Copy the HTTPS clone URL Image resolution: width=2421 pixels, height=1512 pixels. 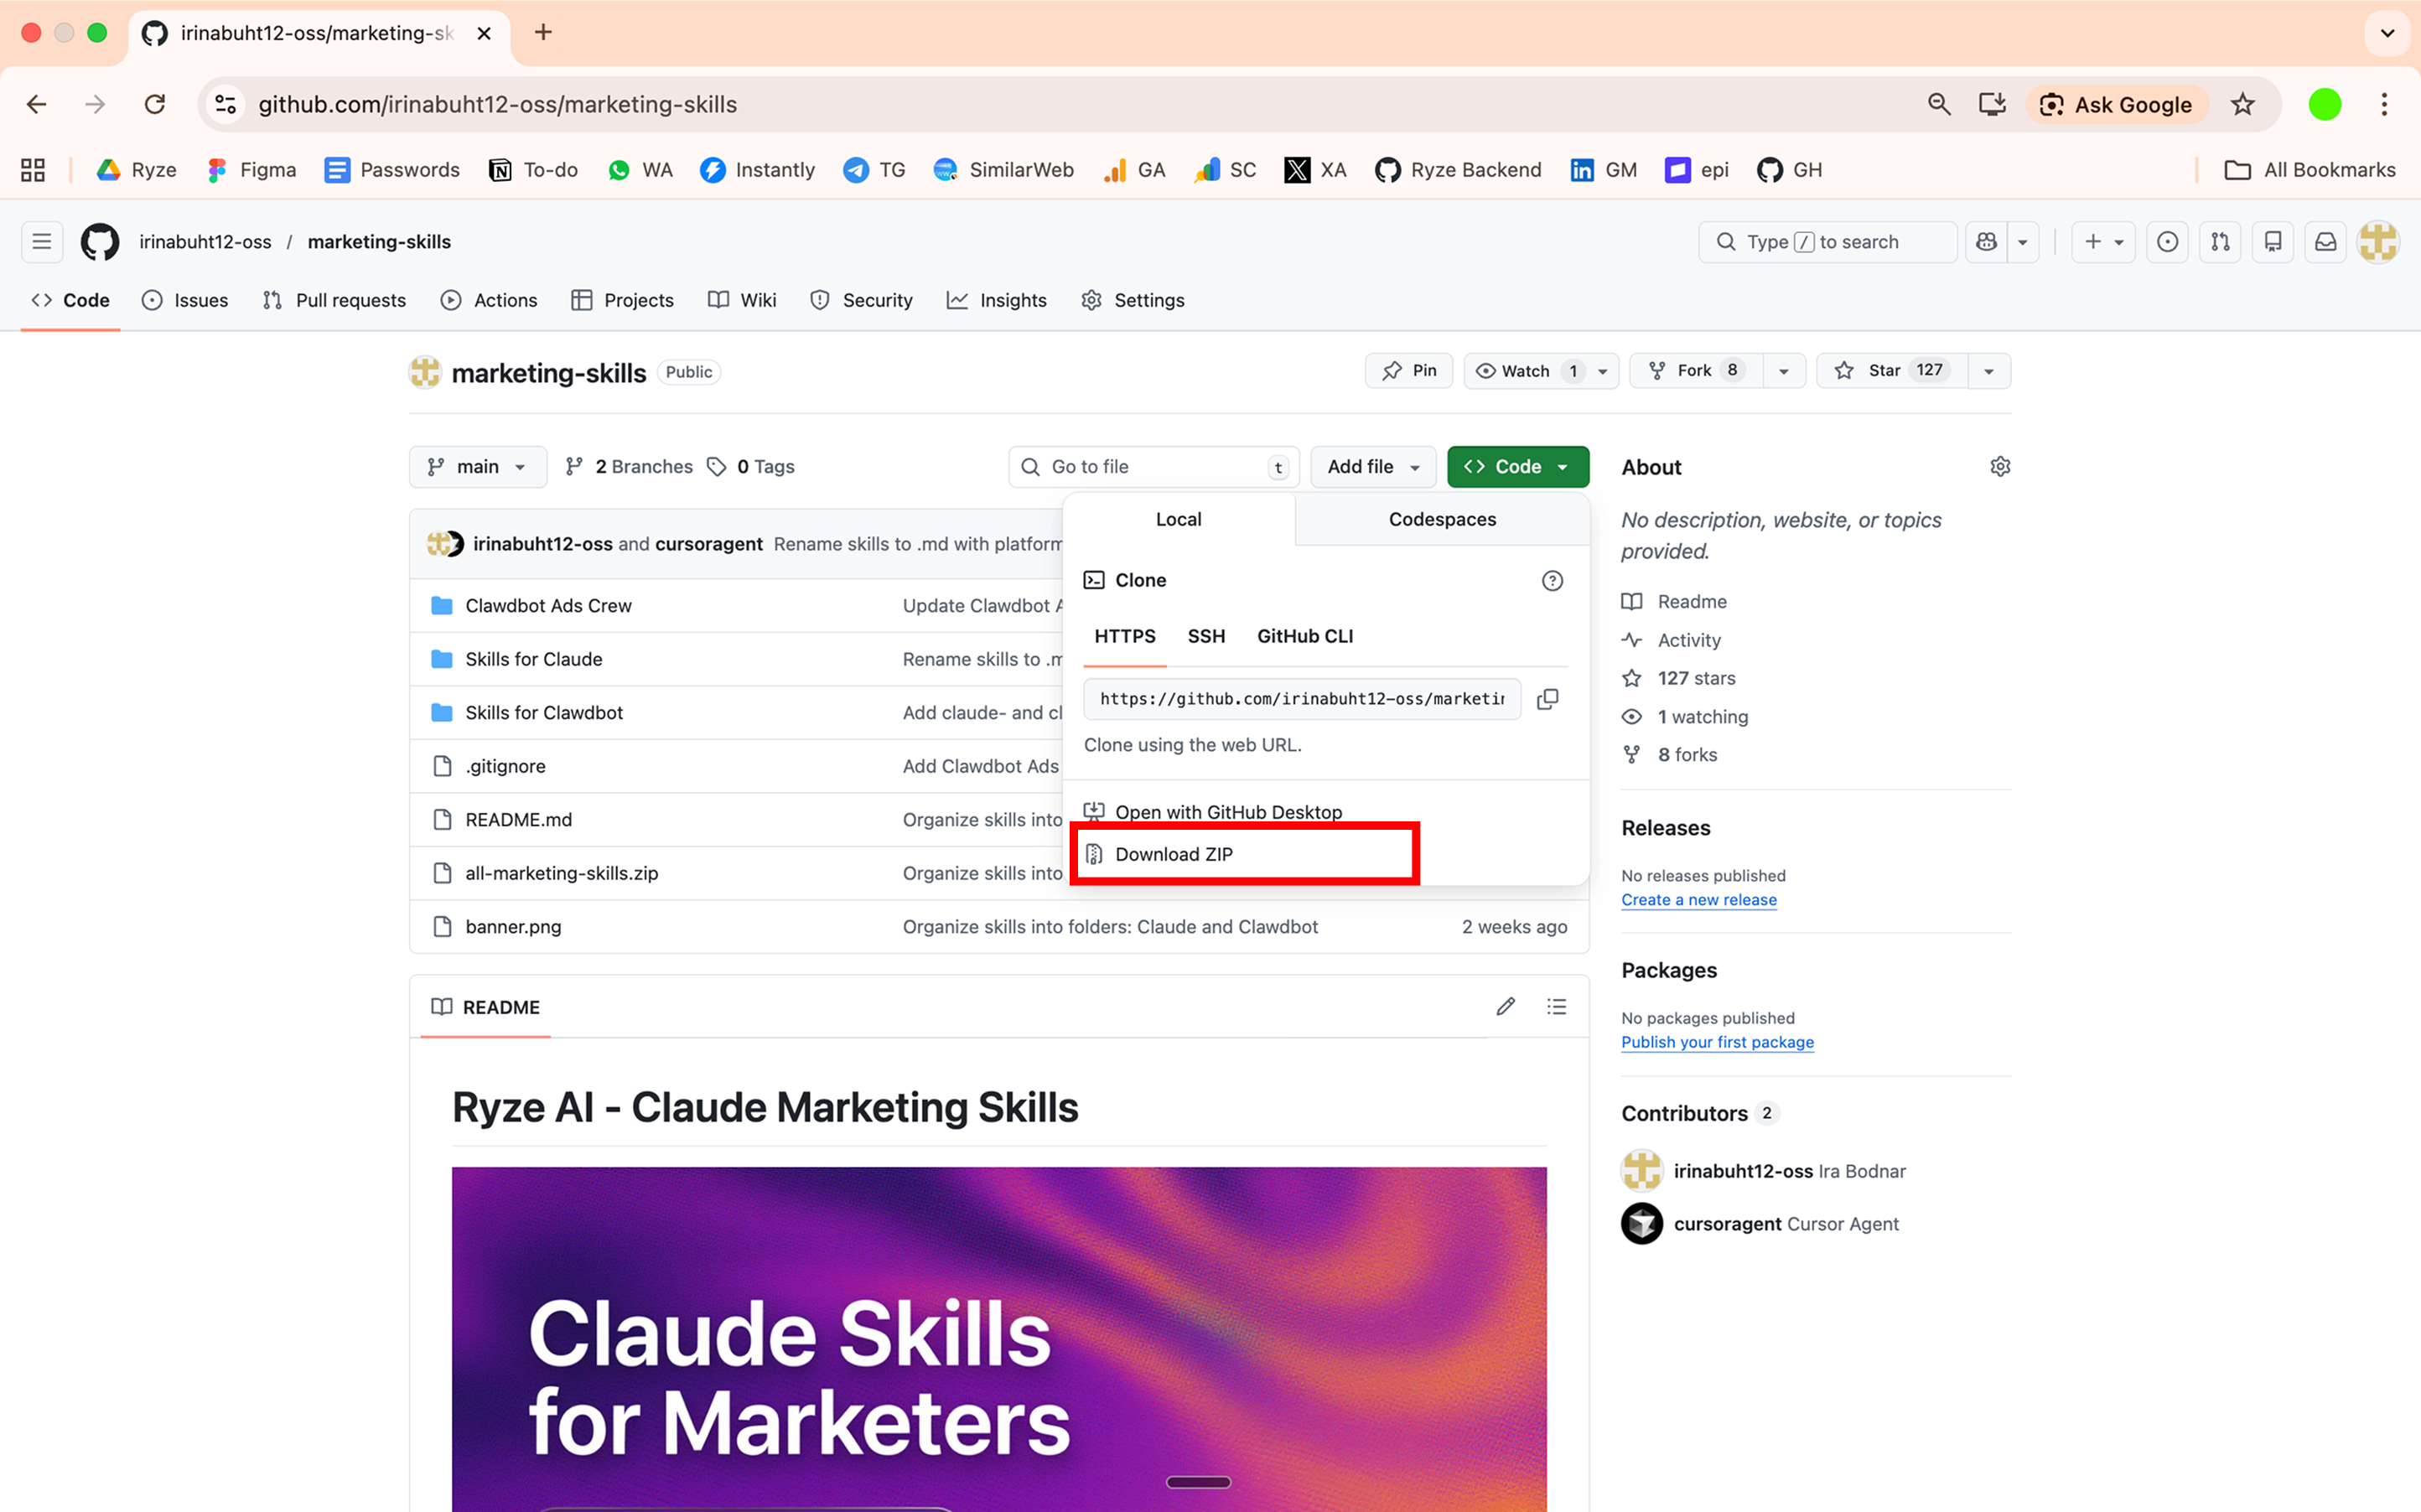point(1547,699)
